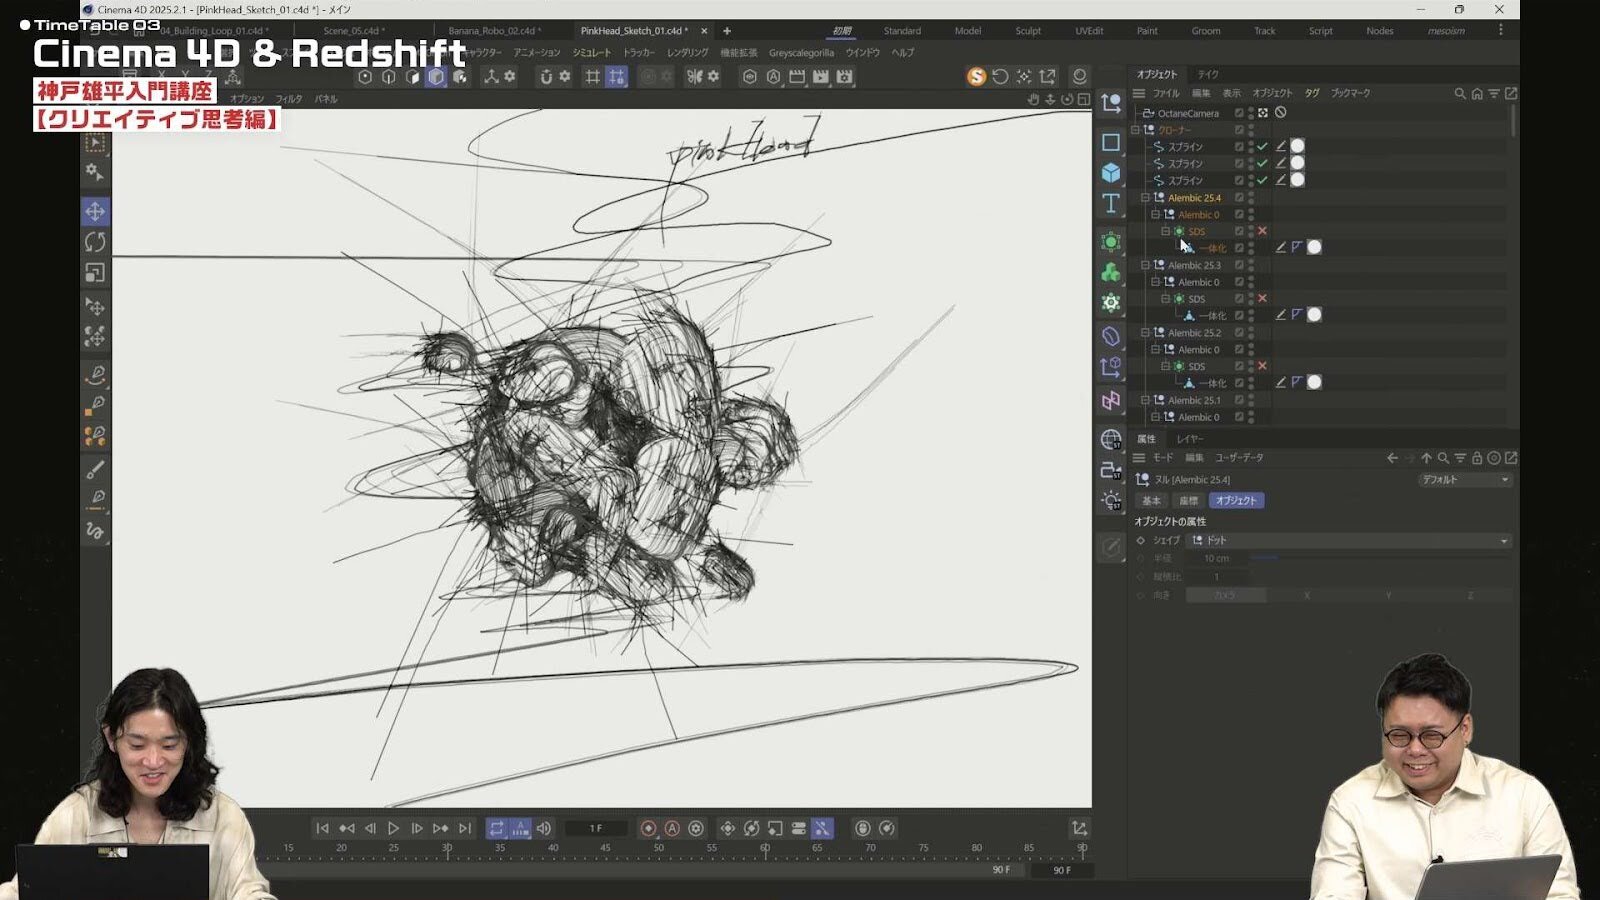Select the Move tool in left toolbar
This screenshot has width=1600, height=900.
[x=95, y=211]
